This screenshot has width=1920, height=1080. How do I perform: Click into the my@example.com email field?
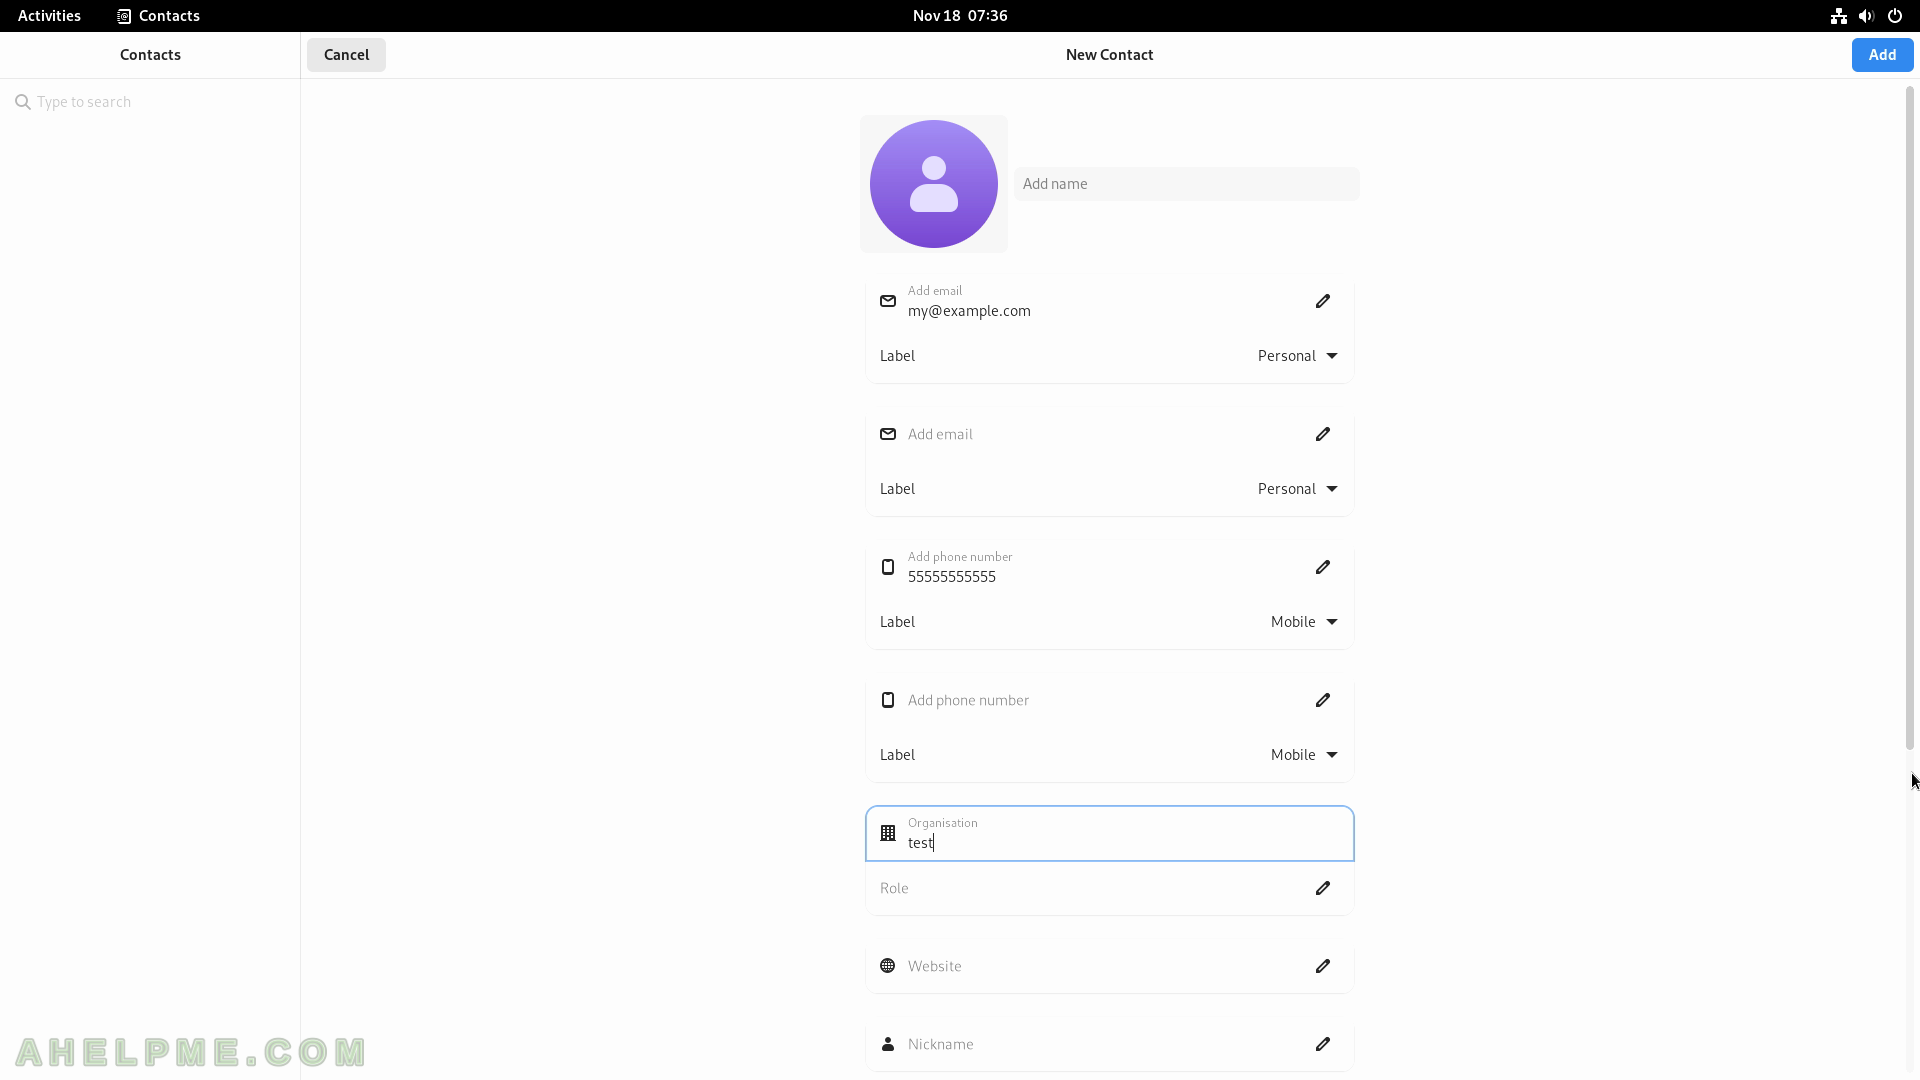coord(1110,301)
